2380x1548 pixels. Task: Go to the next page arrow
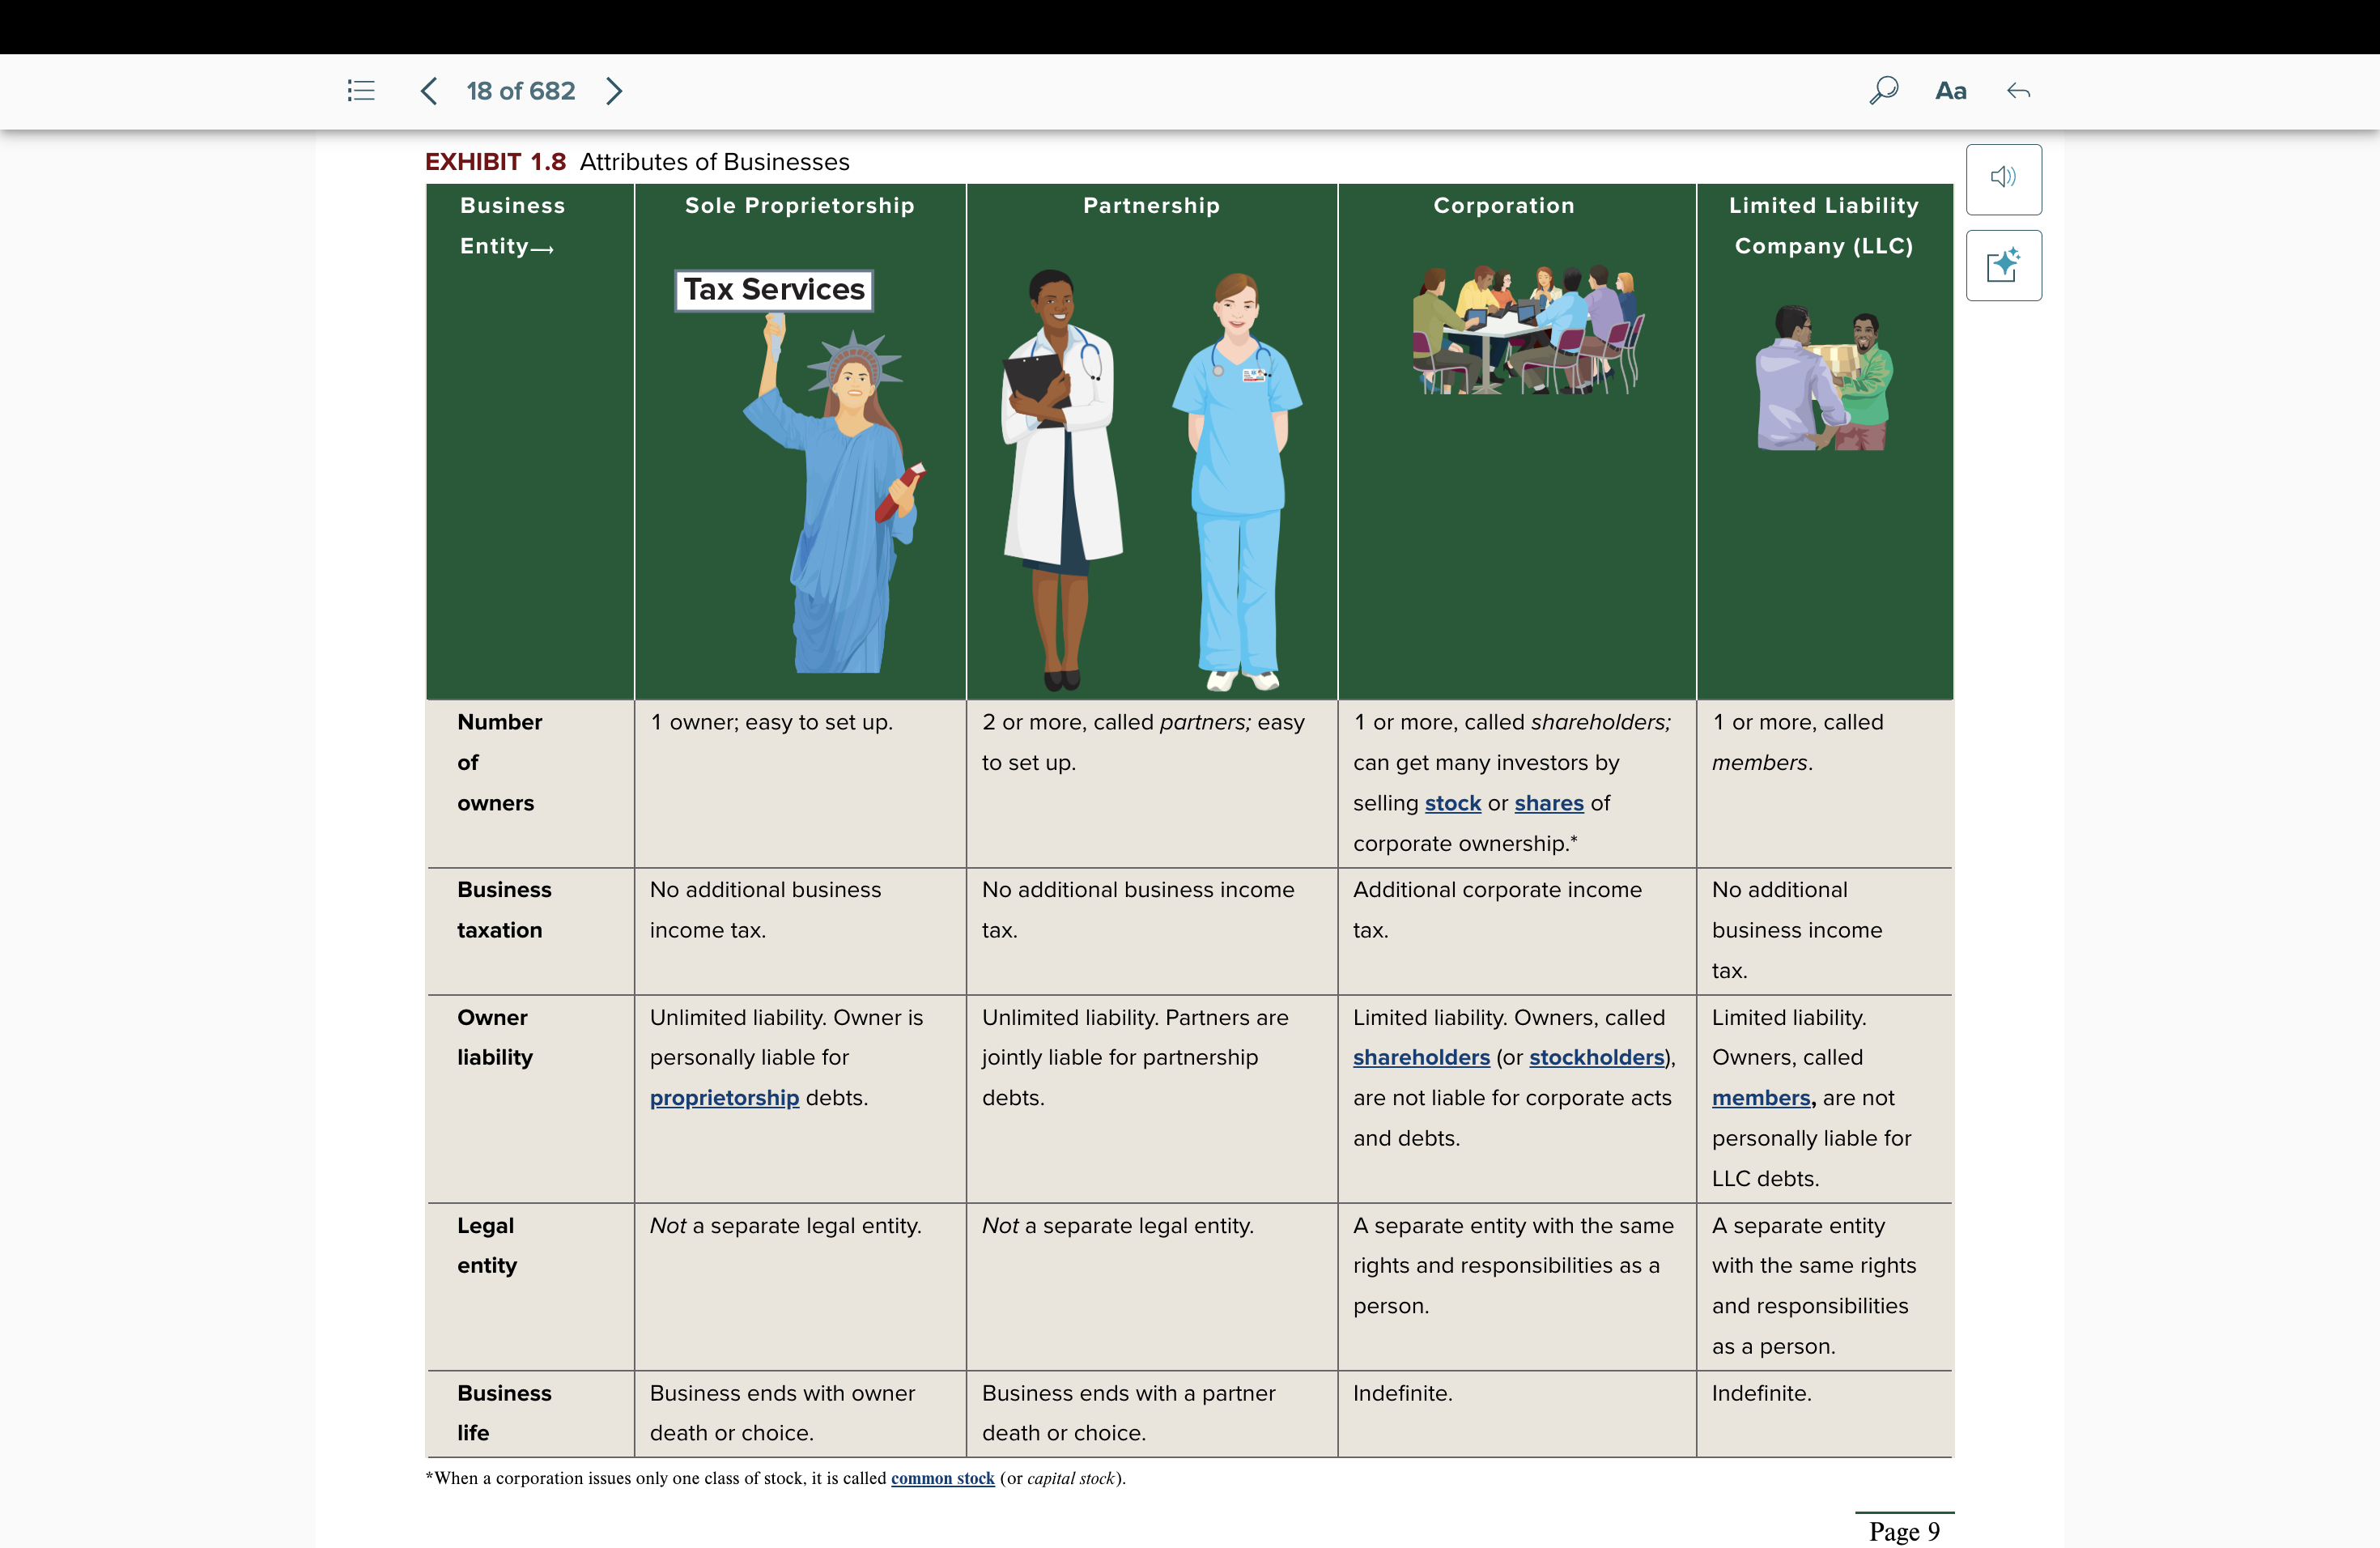pos(614,91)
